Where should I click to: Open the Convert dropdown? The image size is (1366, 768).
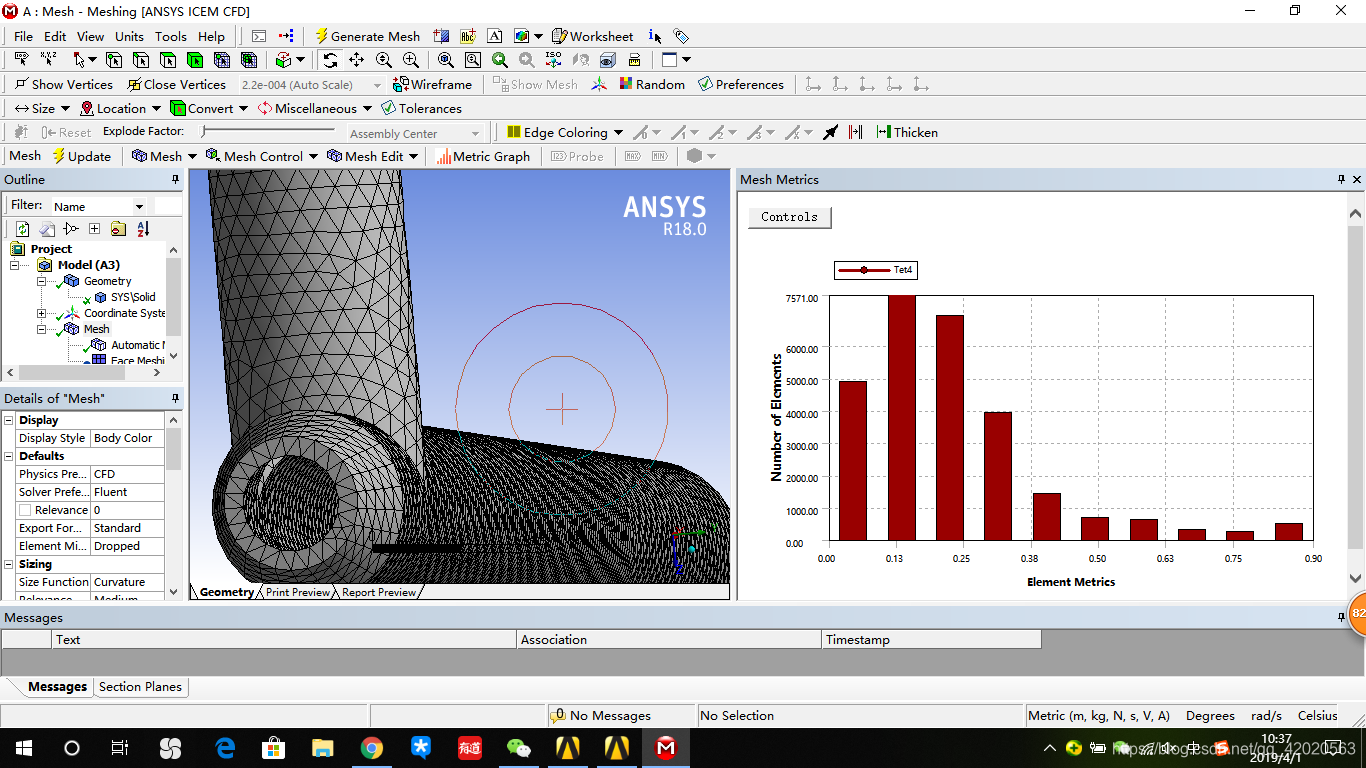click(209, 108)
